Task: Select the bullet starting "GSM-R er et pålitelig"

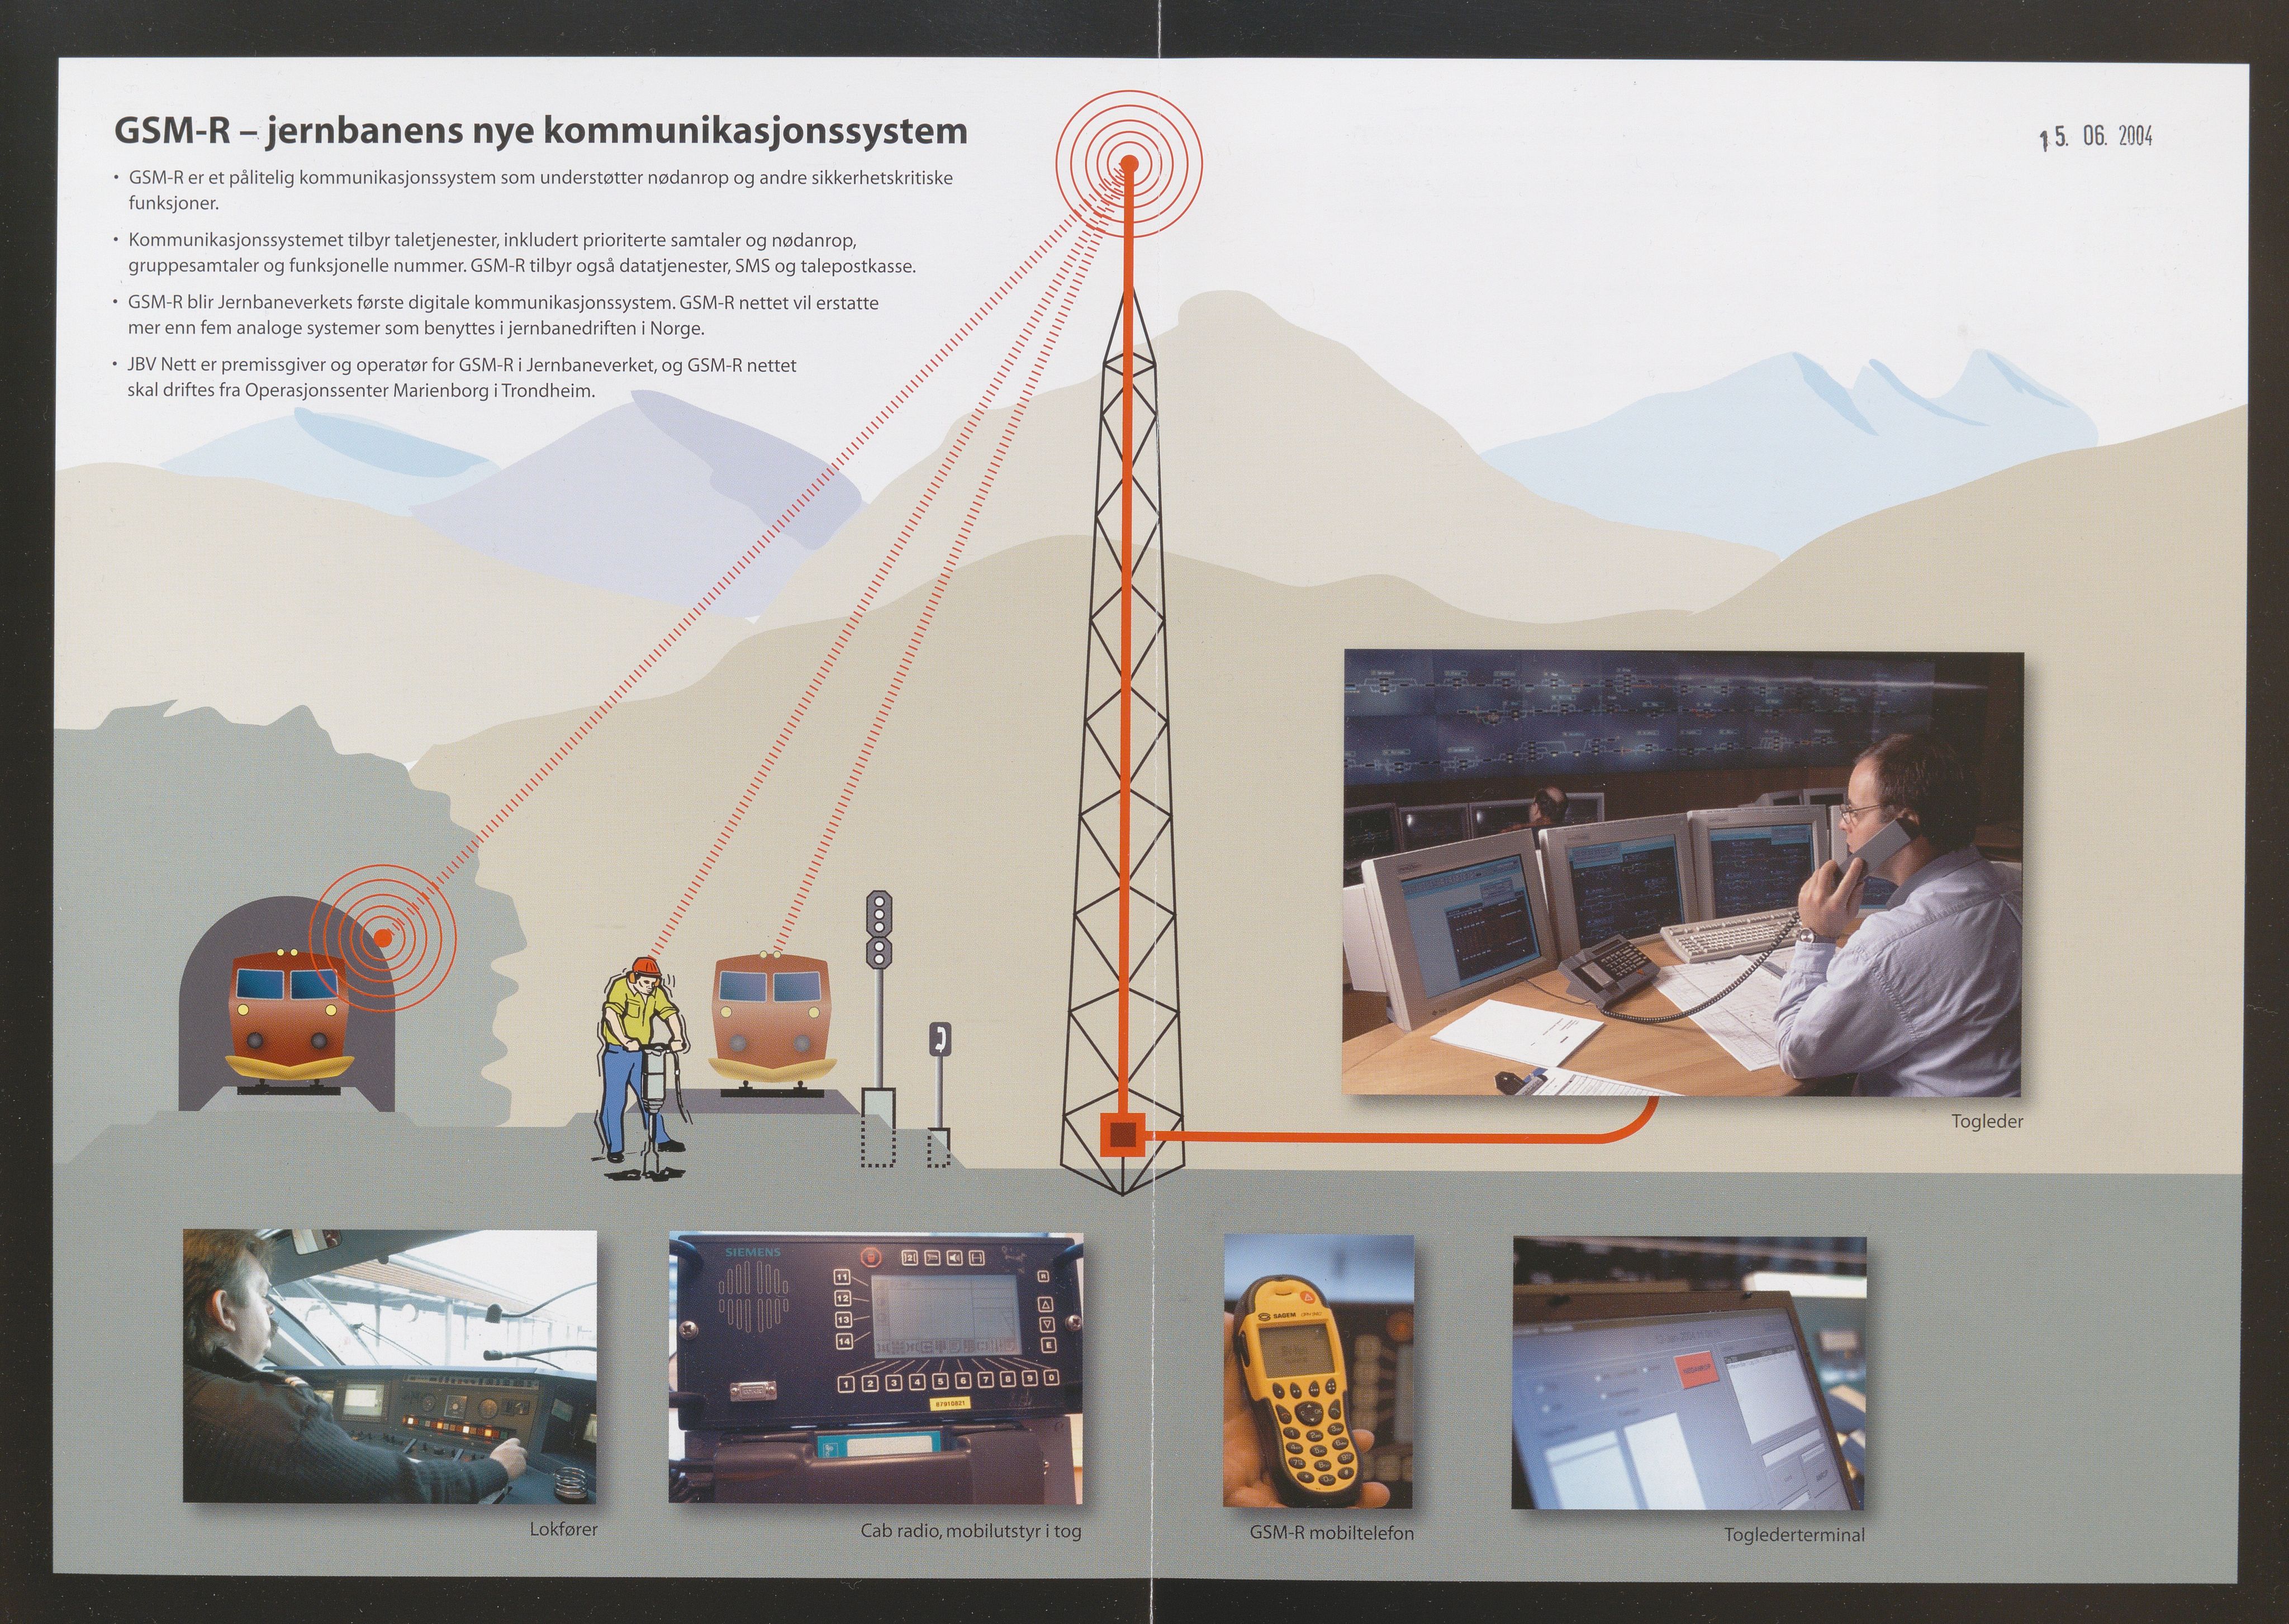Action: coord(532,190)
